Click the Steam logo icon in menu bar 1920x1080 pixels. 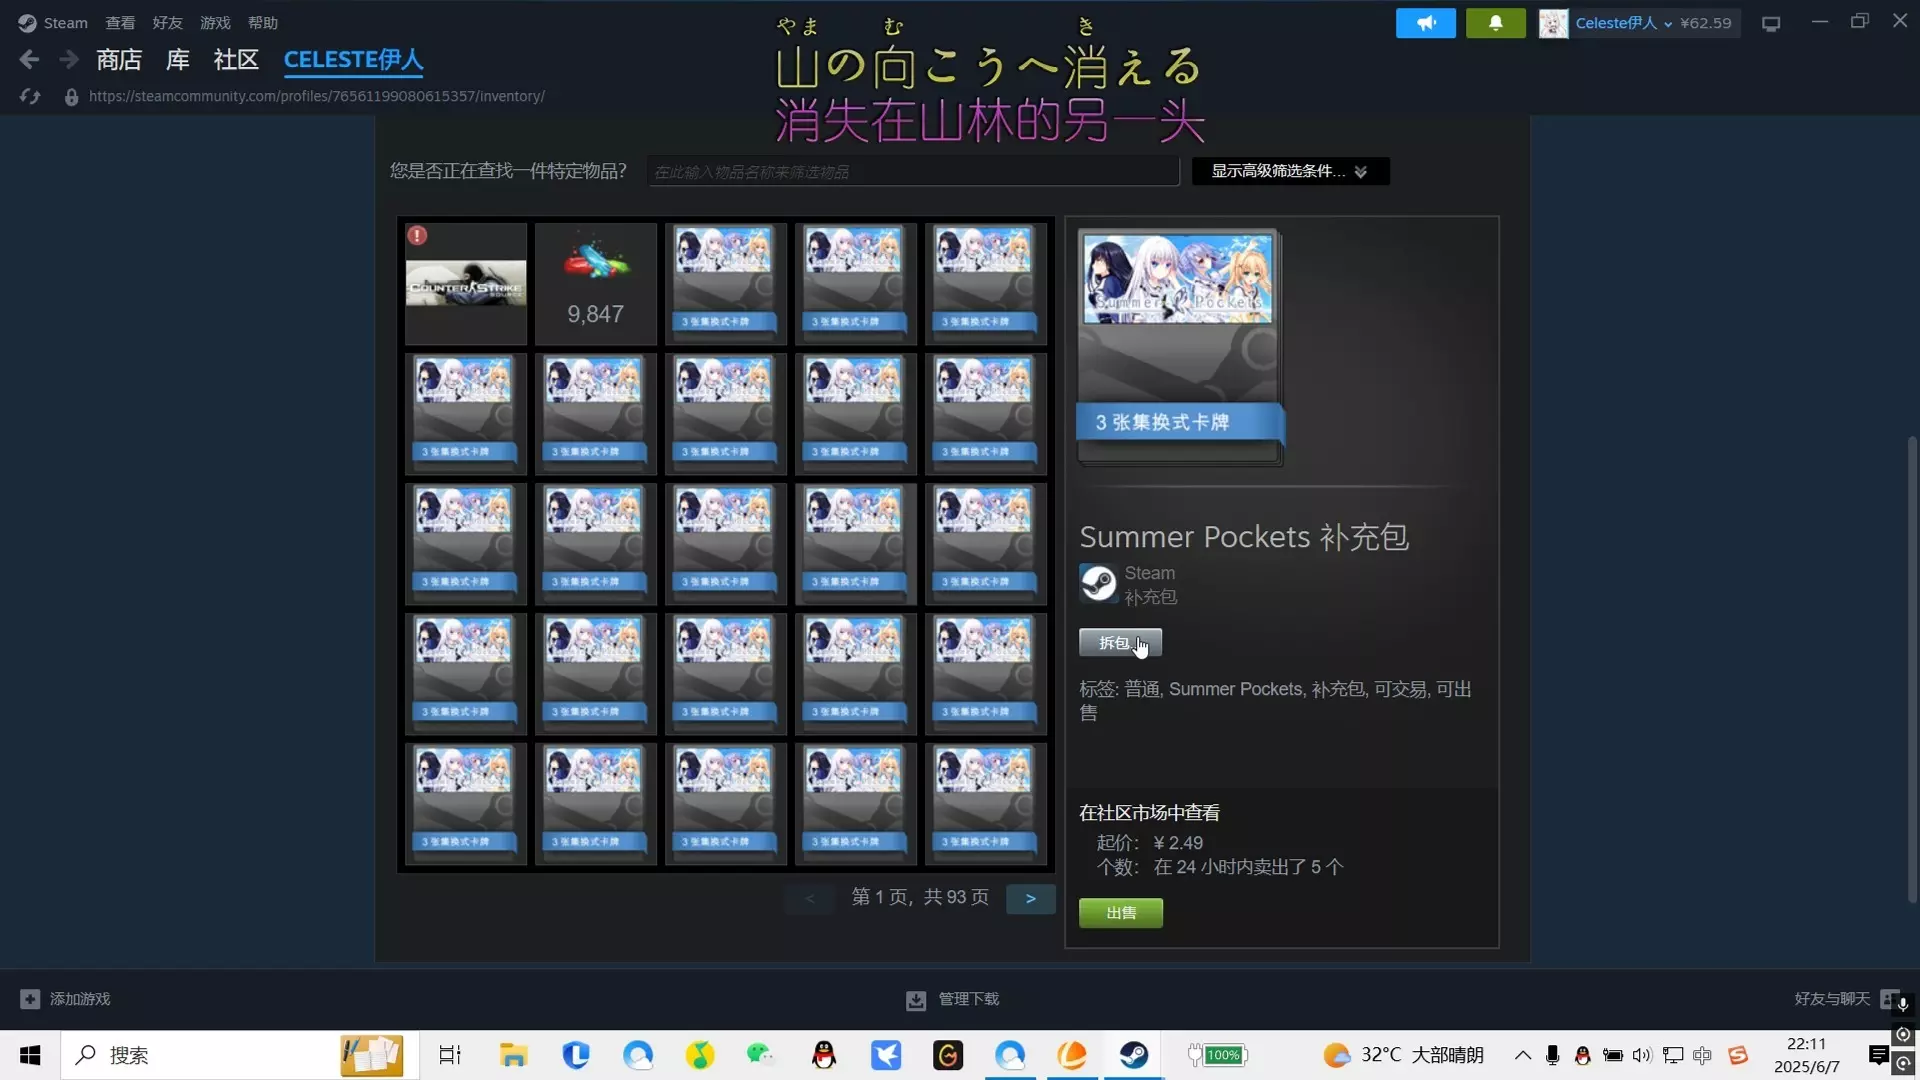pos(27,23)
